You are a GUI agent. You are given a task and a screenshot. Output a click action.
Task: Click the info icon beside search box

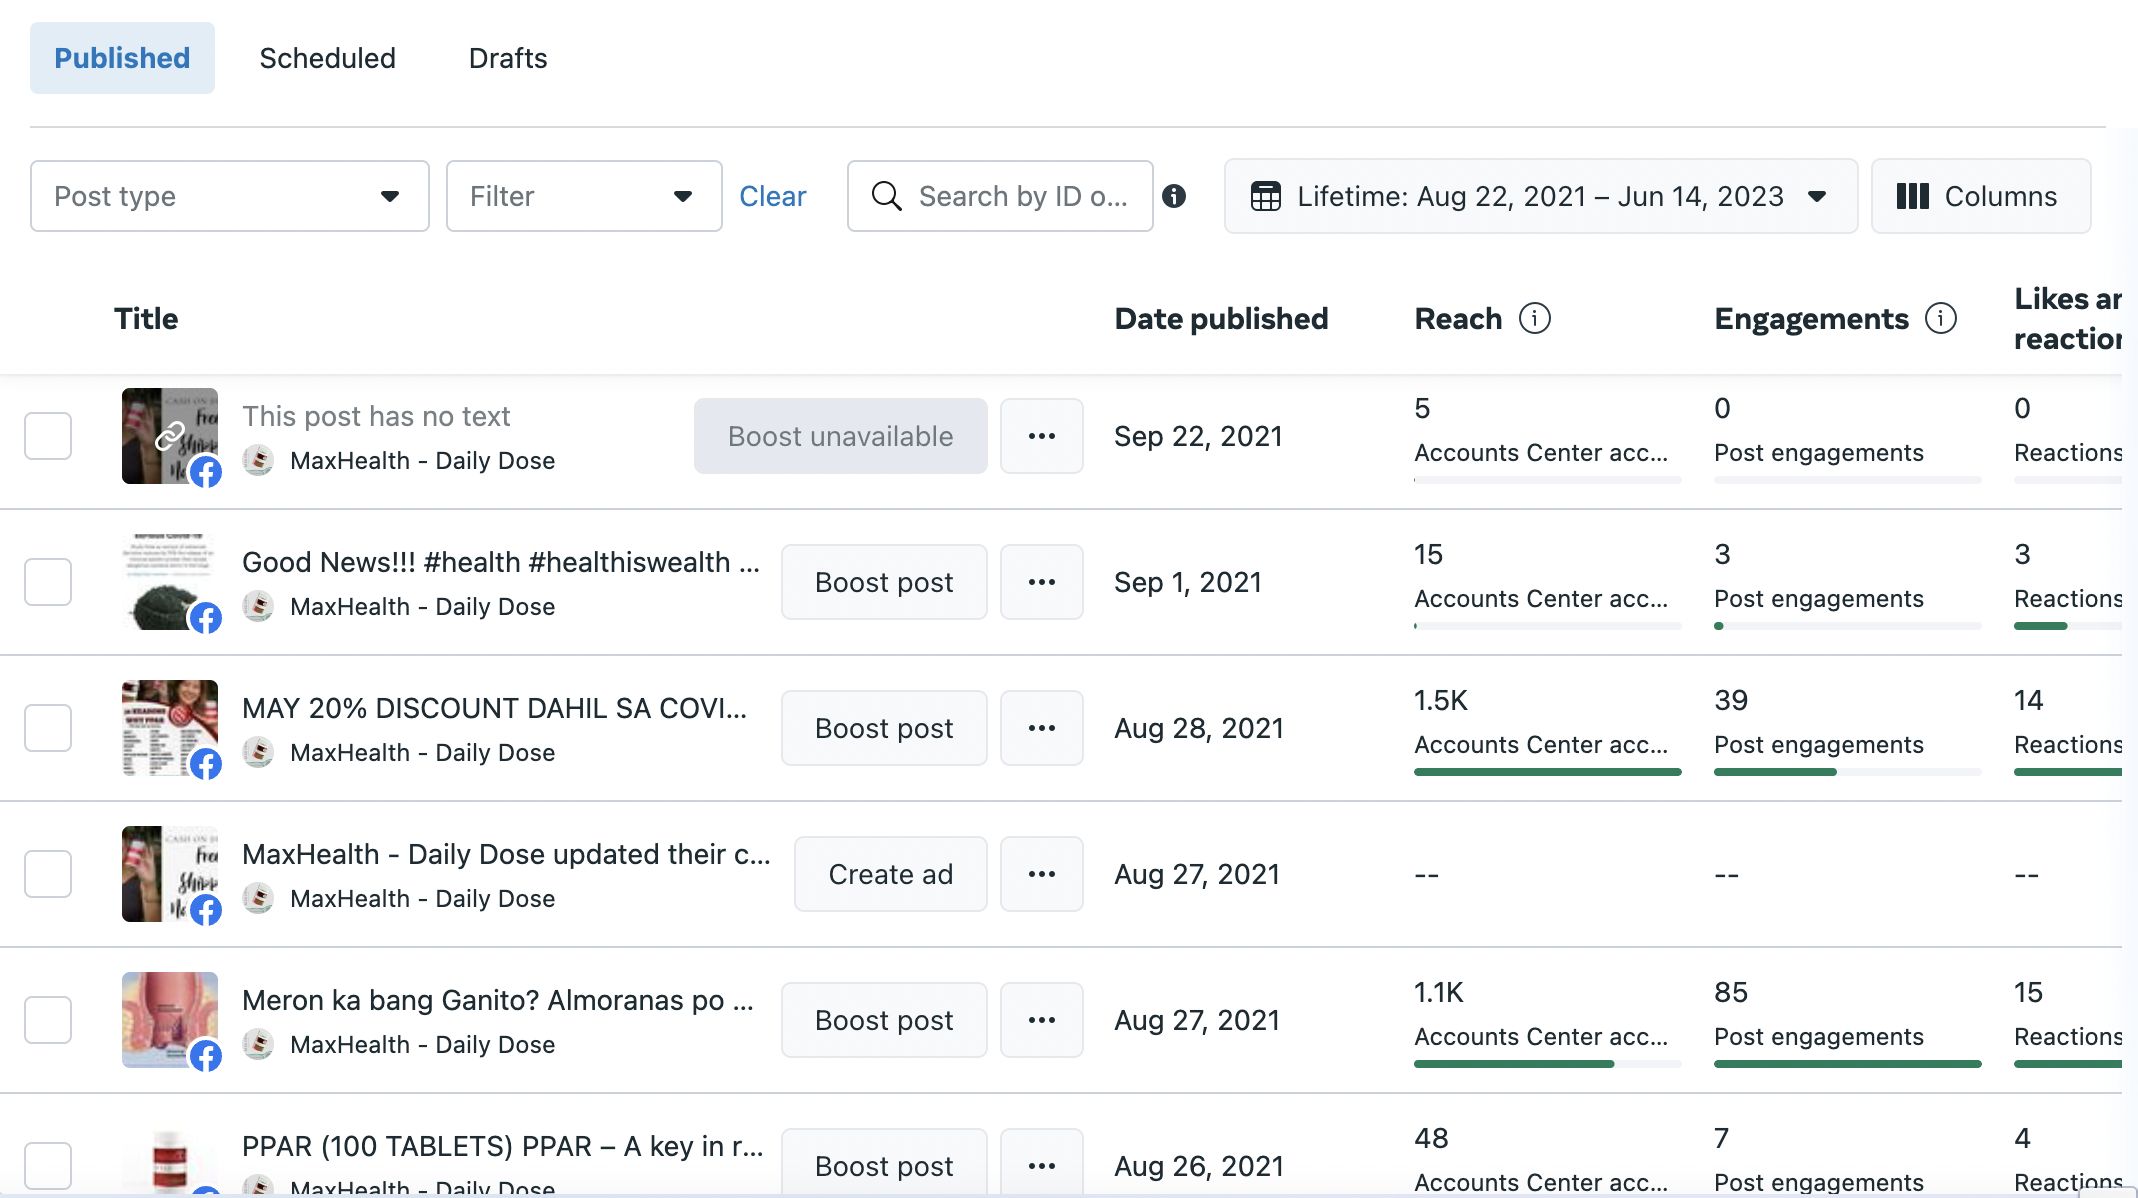(x=1174, y=196)
